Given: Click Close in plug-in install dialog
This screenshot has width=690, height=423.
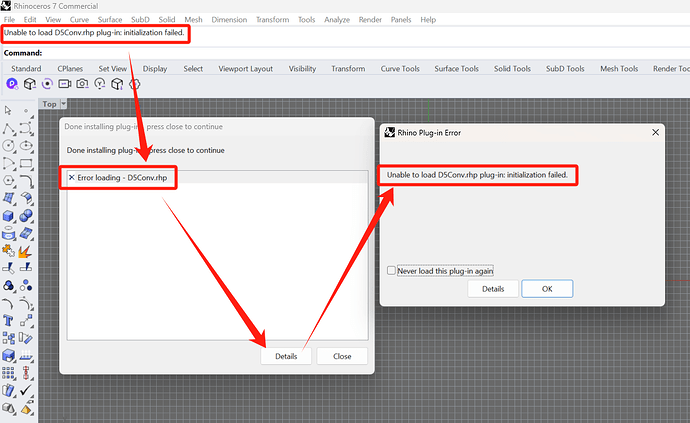Looking at the screenshot, I should tap(342, 356).
